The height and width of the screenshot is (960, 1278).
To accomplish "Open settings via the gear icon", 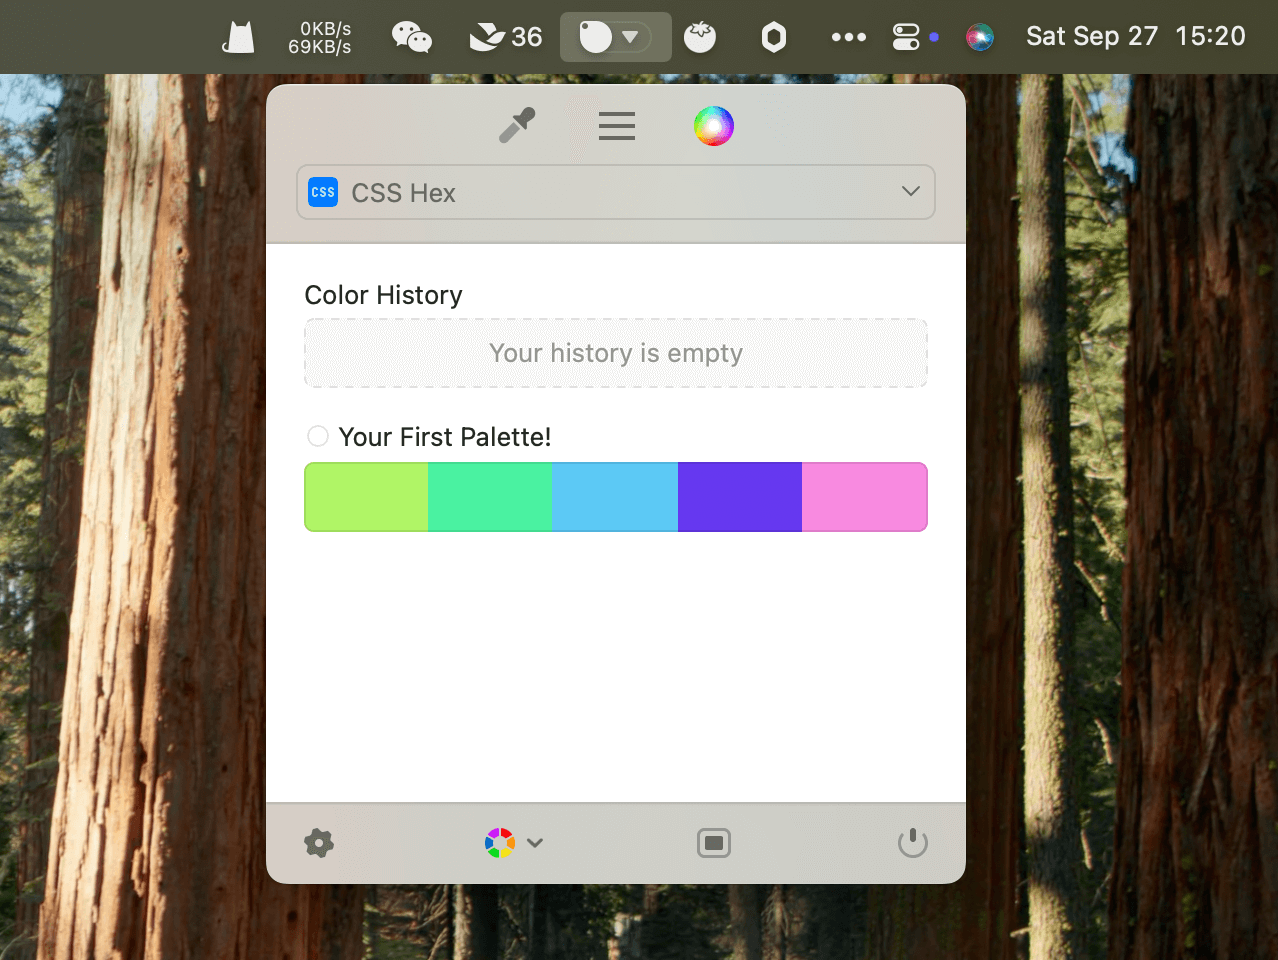I will (x=319, y=843).
